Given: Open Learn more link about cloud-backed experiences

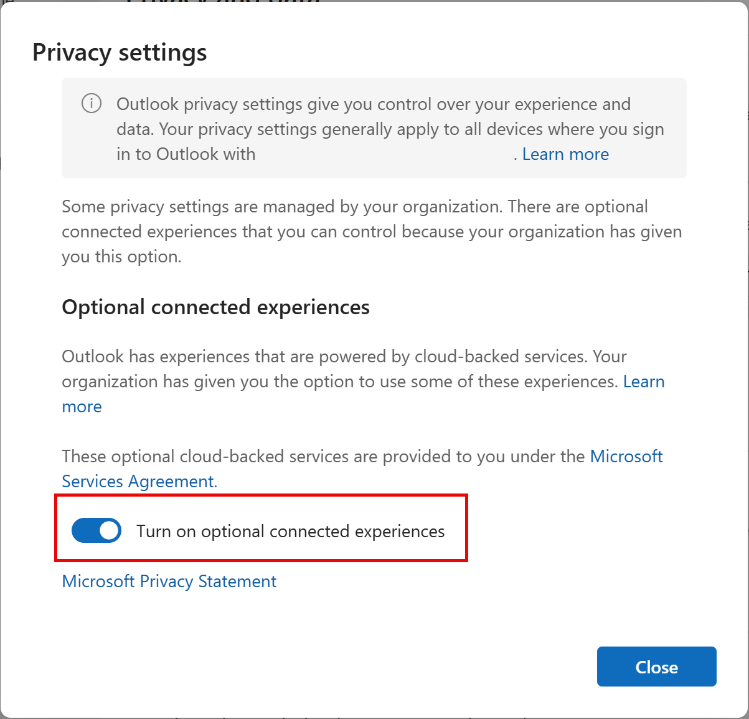Looking at the screenshot, I should click(644, 381).
